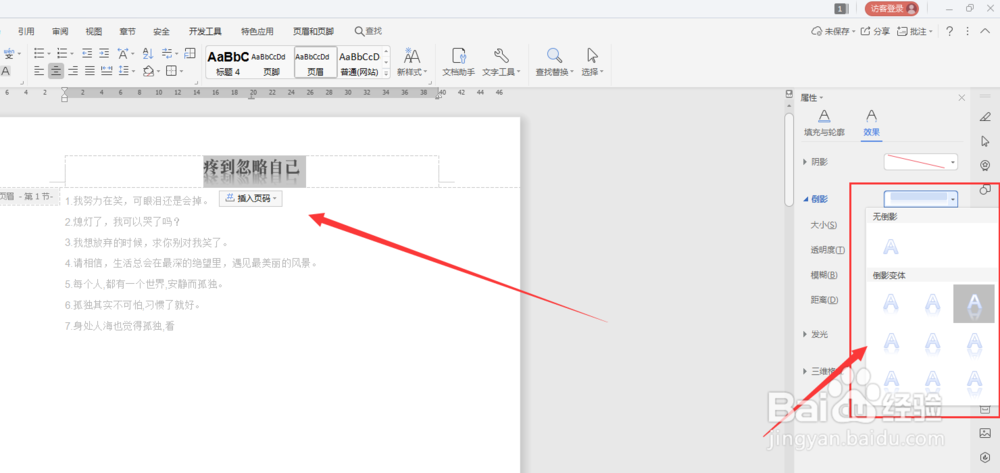Apply the Heading 4 (标题 4) style
Screen dimensions: 1000x473
tap(228, 62)
